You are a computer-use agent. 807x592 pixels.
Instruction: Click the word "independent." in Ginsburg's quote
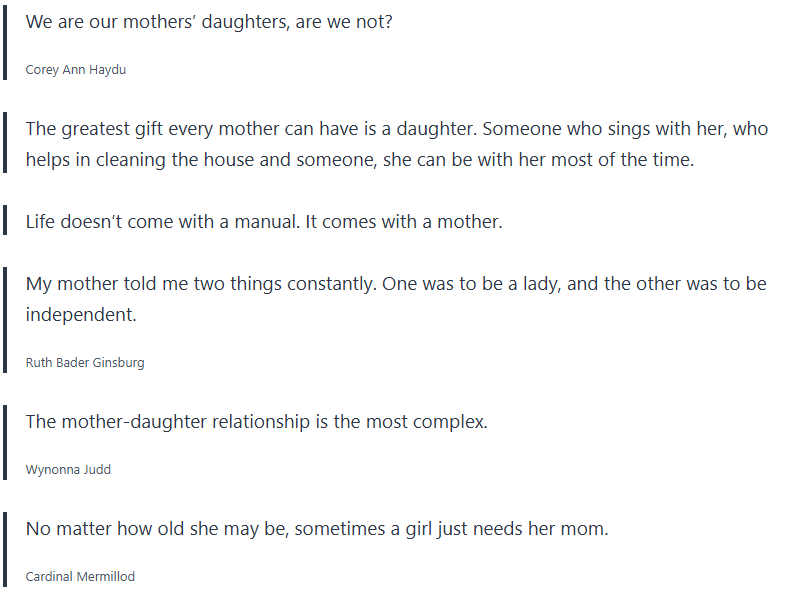pyautogui.click(x=81, y=314)
